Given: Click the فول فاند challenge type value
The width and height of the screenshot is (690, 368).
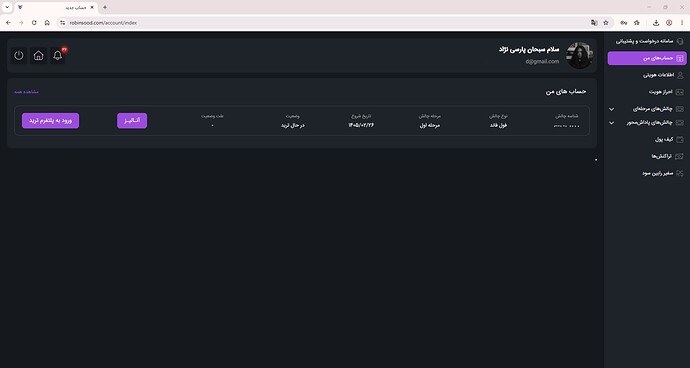Looking at the screenshot, I should click(499, 125).
